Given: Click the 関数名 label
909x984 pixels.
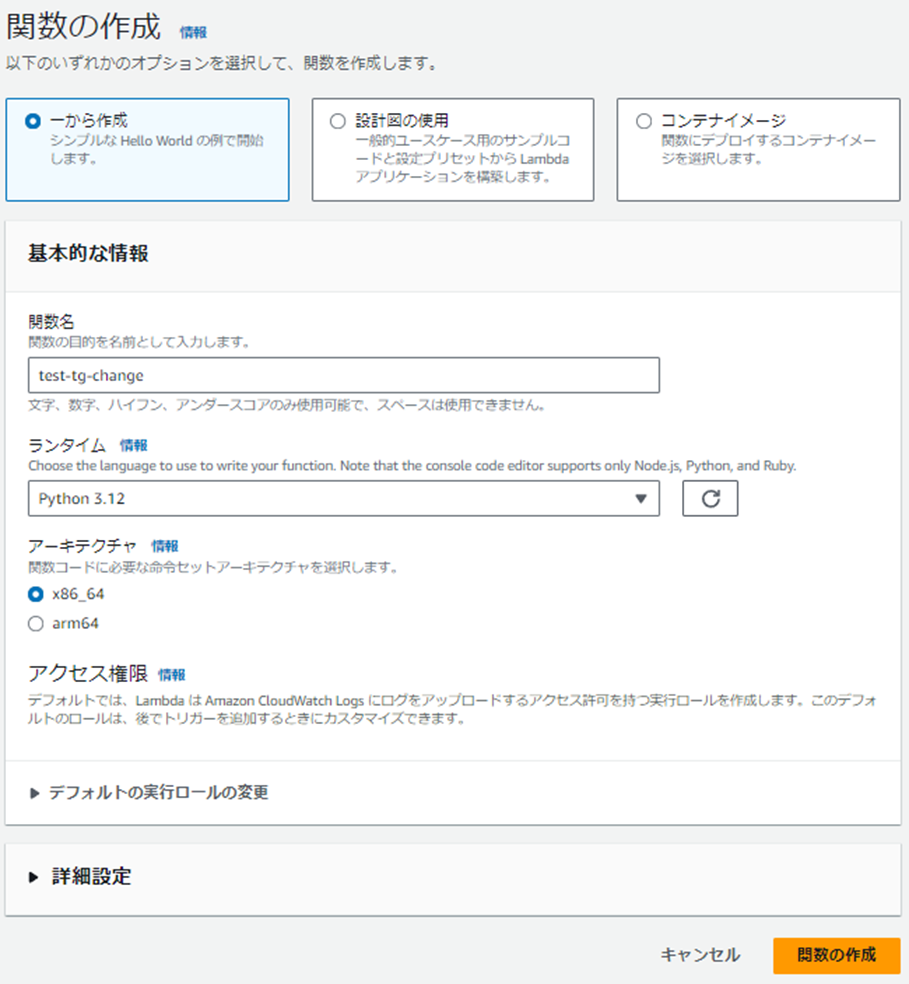Looking at the screenshot, I should [x=51, y=322].
